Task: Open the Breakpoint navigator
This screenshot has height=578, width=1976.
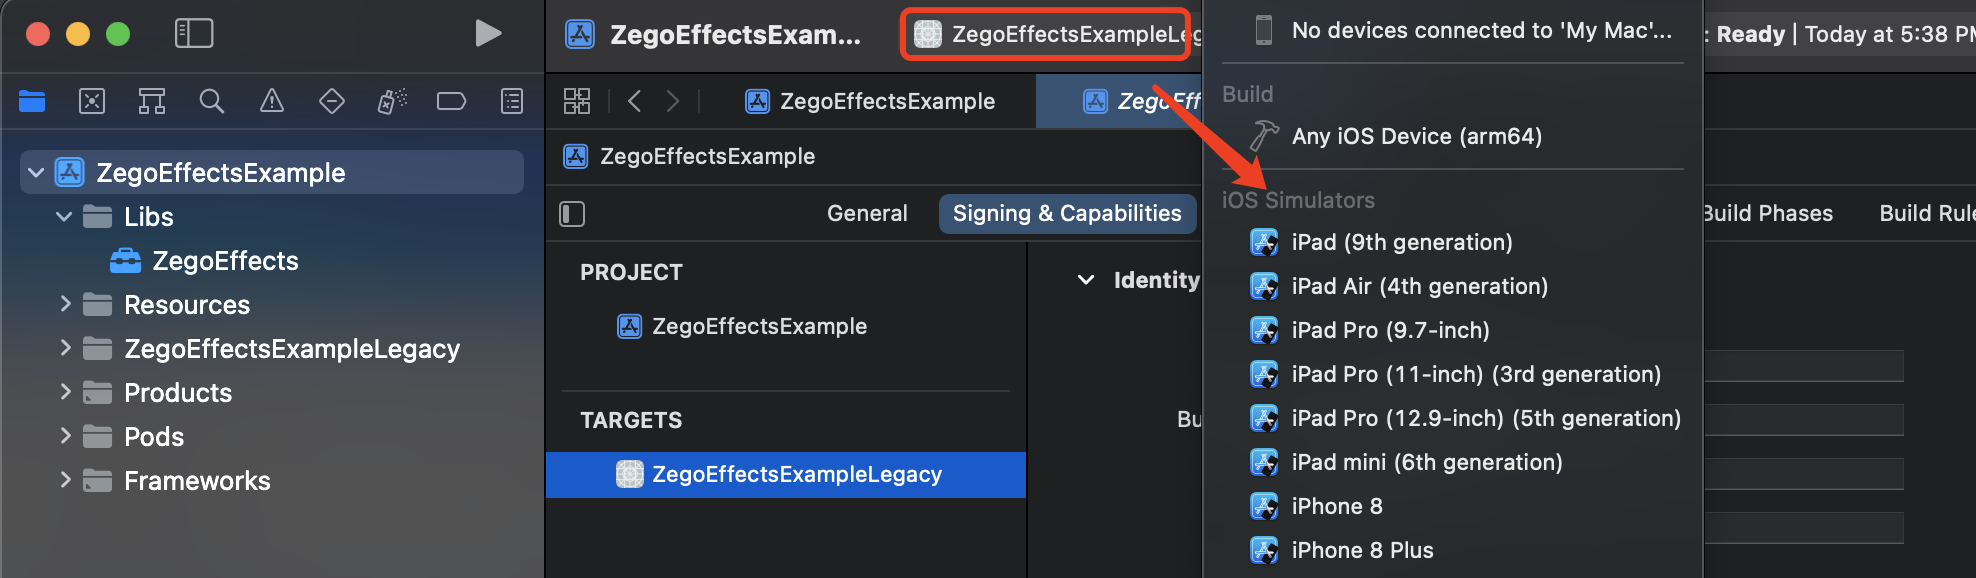Action: [452, 101]
